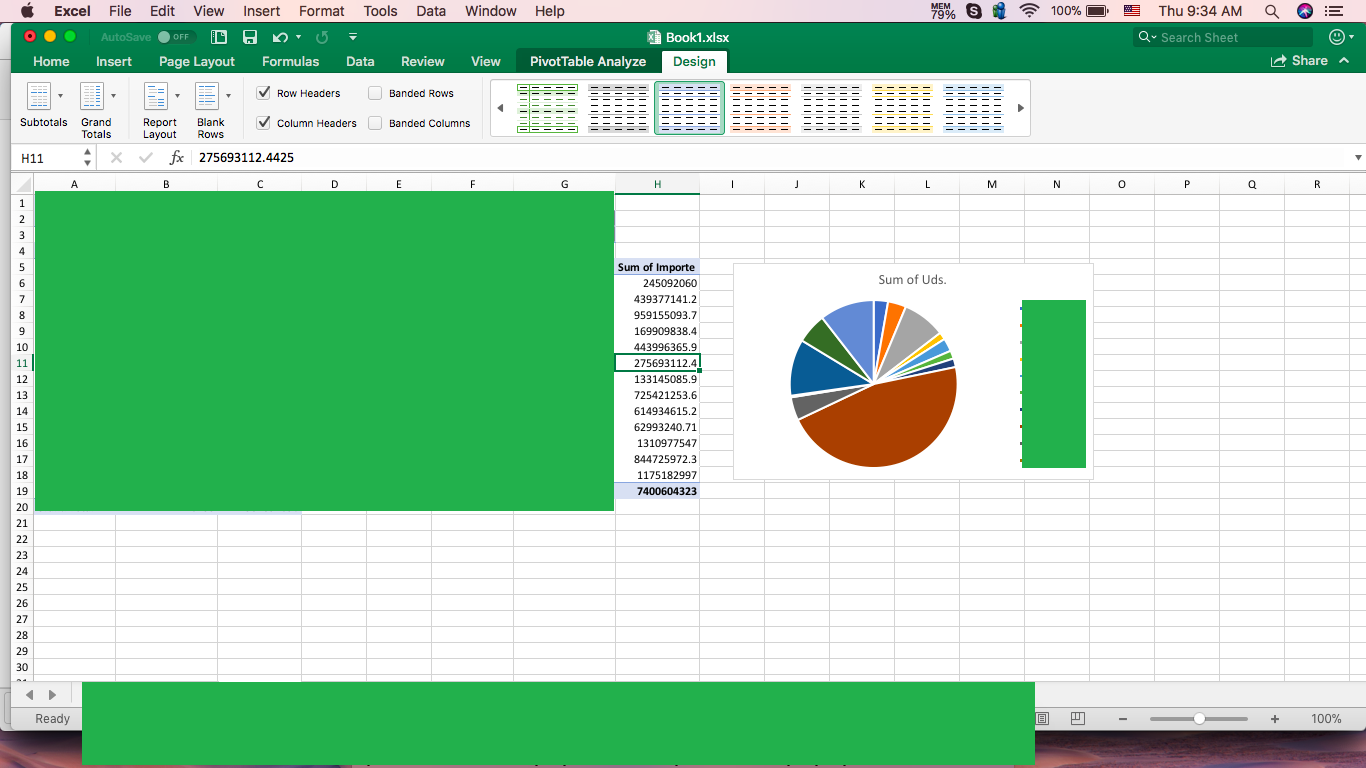Open the Home ribbon tab
1366x768 pixels.
click(51, 61)
